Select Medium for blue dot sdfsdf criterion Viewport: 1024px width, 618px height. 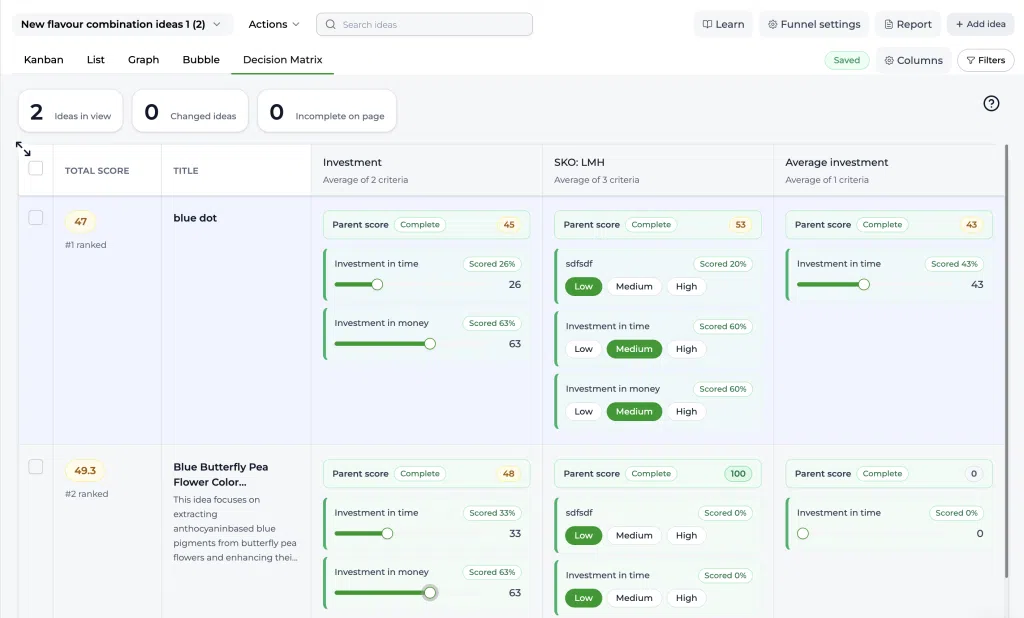[x=634, y=286]
